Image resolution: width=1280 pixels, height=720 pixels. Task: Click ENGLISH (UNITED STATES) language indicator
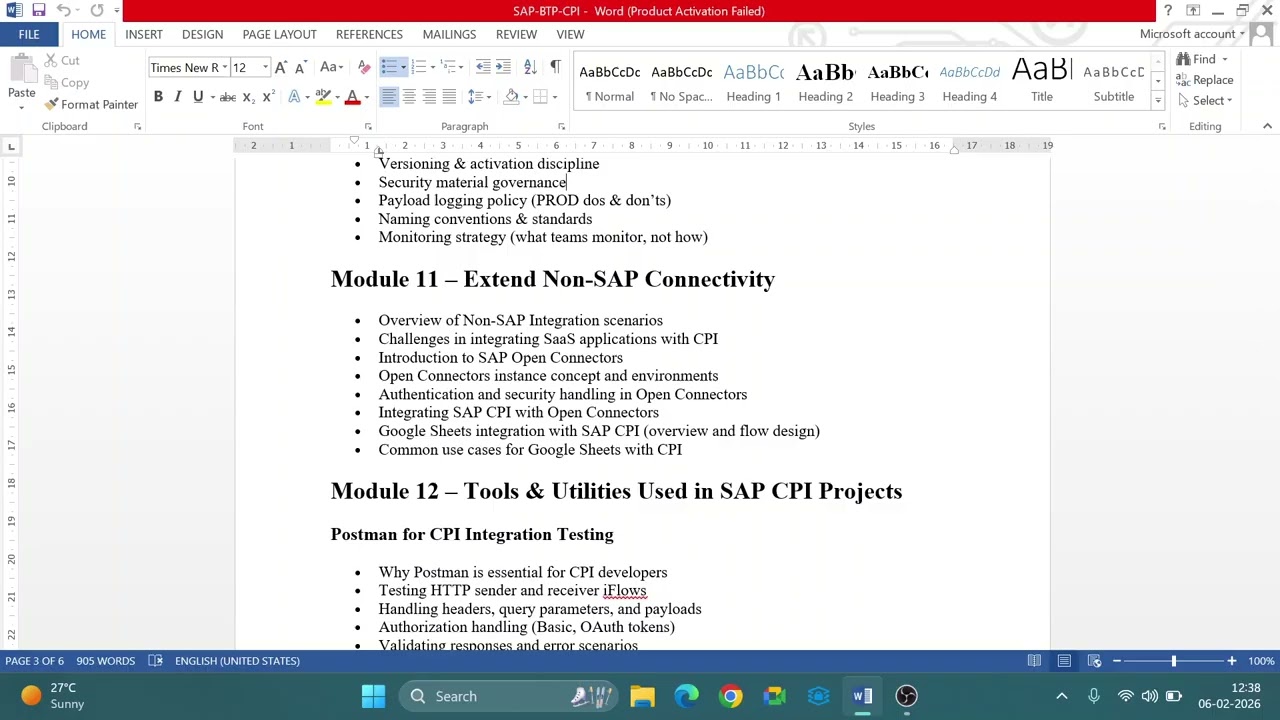[x=237, y=660]
